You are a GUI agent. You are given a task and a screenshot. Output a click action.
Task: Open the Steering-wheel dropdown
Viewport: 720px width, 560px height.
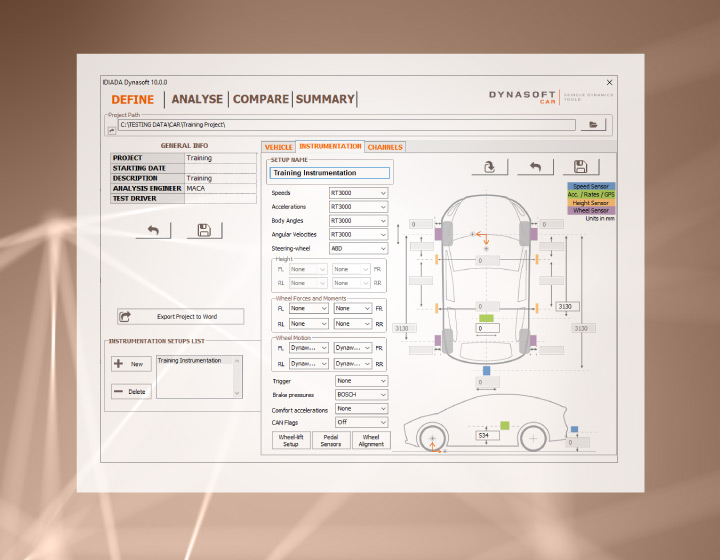358,248
